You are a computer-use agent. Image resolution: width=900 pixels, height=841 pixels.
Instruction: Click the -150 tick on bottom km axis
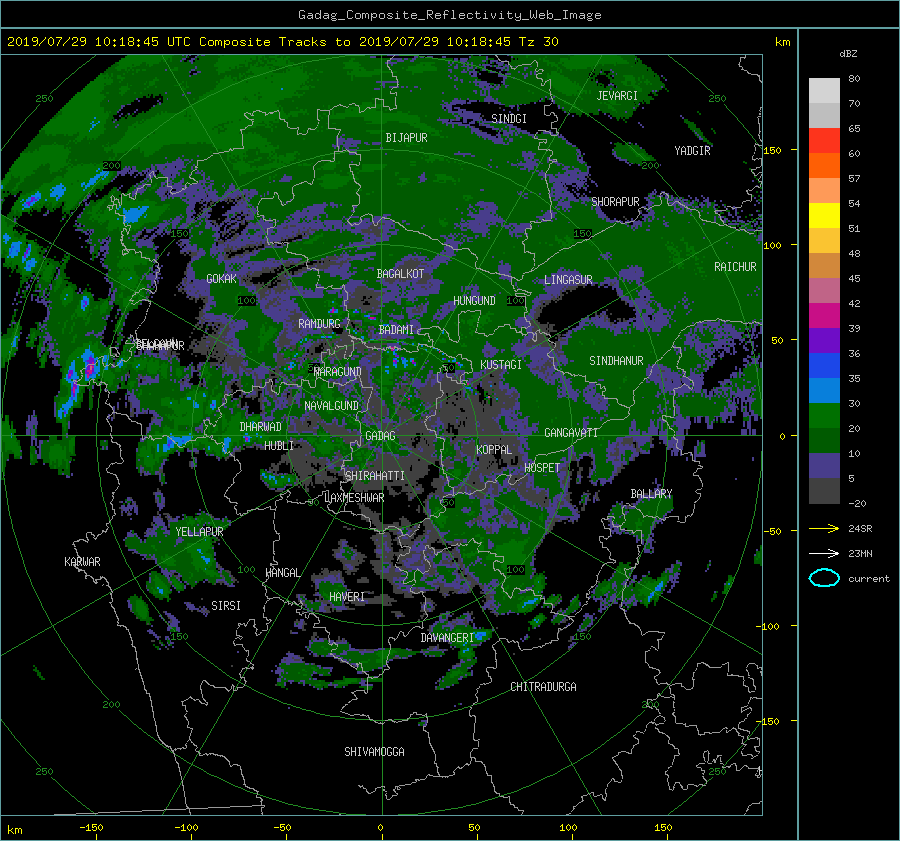tap(91, 828)
